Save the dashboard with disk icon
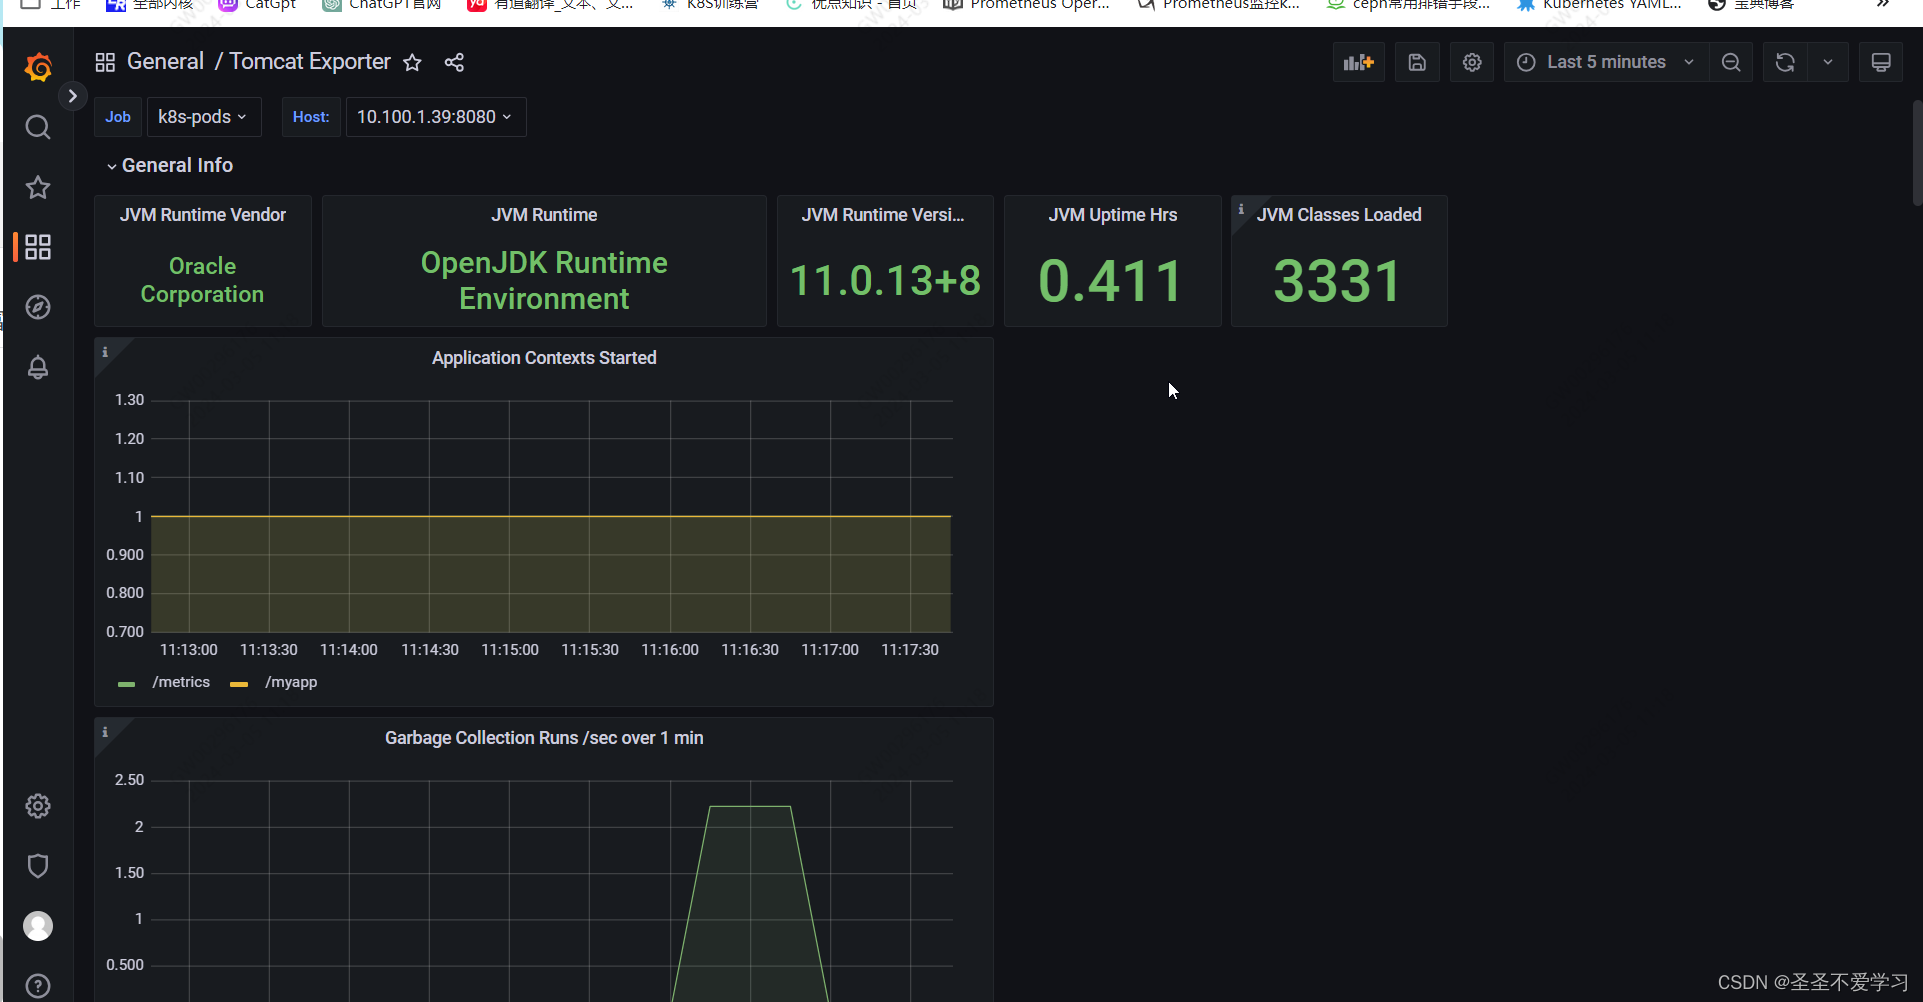The height and width of the screenshot is (1002, 1923). point(1417,62)
